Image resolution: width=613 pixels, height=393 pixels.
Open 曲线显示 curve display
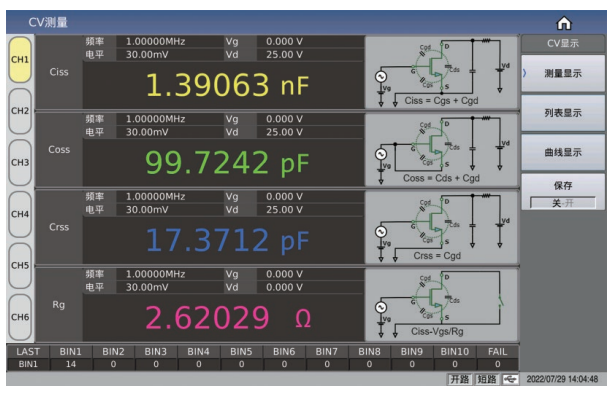pos(563,153)
